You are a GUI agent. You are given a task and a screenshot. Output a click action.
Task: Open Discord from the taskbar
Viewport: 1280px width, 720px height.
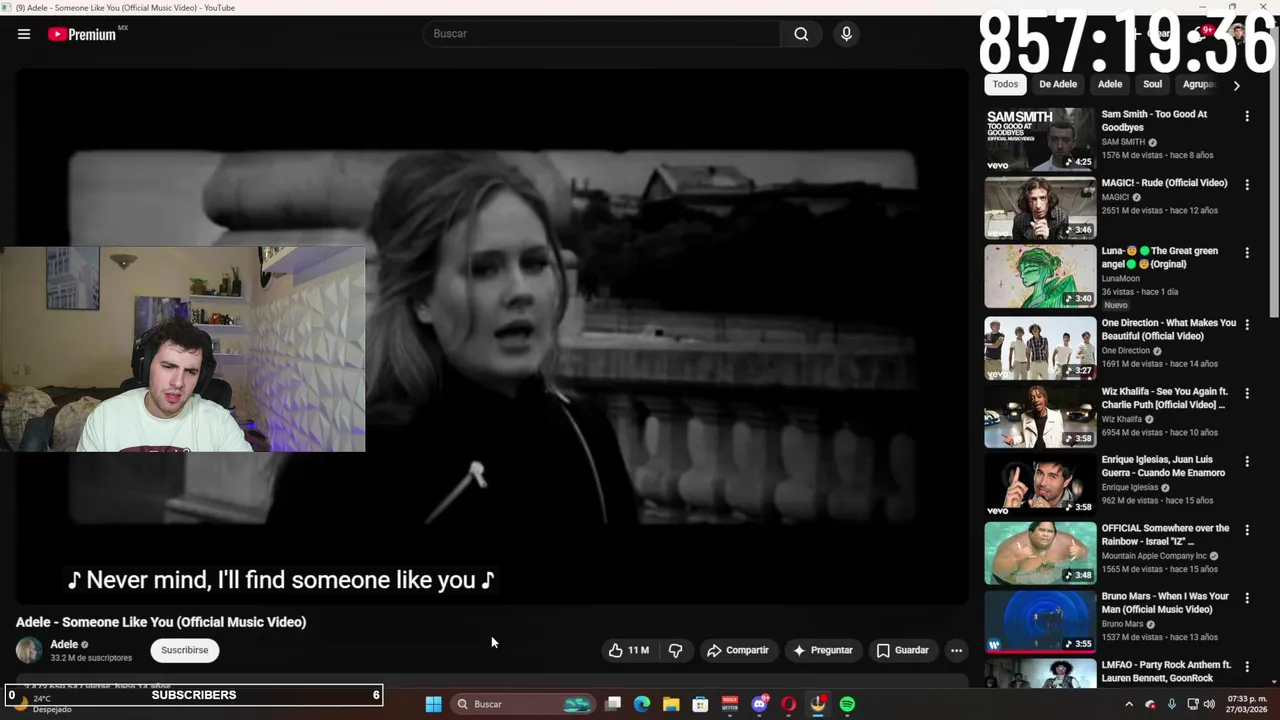click(759, 704)
